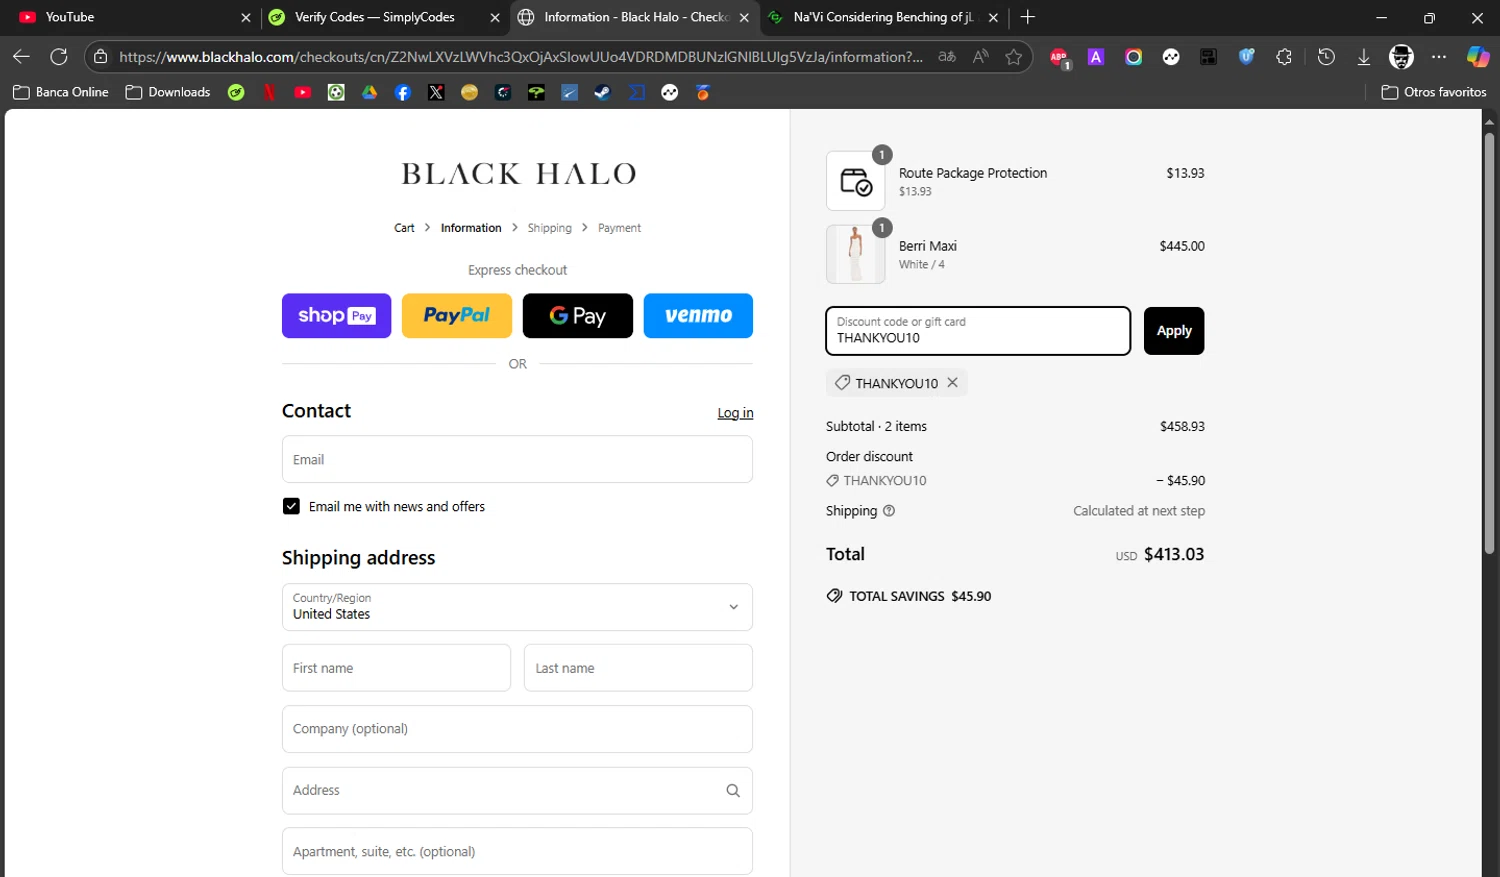This screenshot has height=877, width=1500.
Task: Open browser Settings and more ellipsis
Action: (x=1439, y=57)
